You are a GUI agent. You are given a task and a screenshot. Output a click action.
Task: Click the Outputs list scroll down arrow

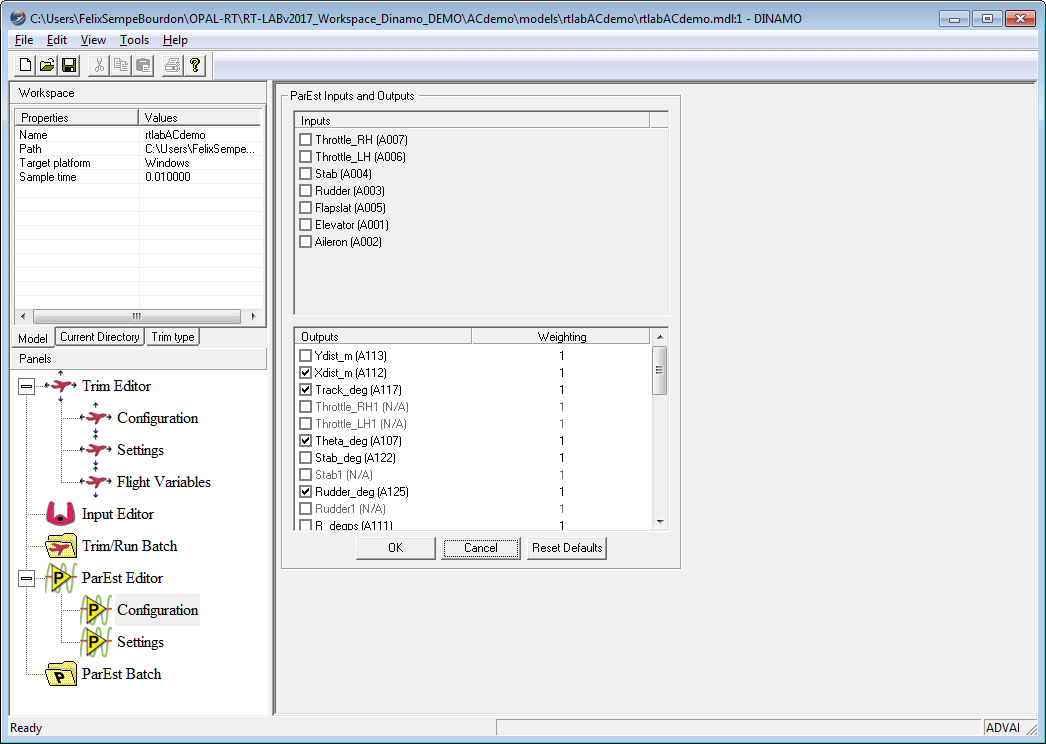[x=660, y=522]
